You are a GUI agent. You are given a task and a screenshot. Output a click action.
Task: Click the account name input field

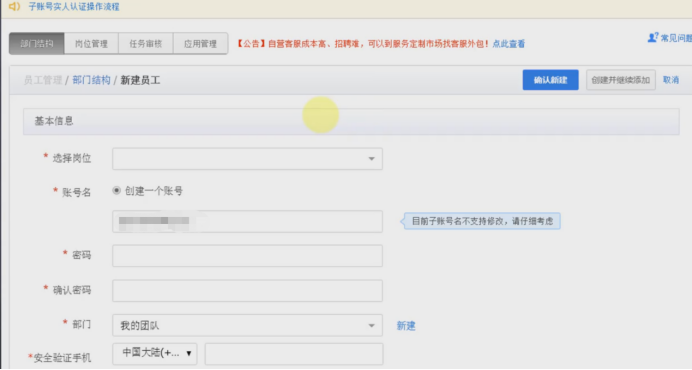247,221
